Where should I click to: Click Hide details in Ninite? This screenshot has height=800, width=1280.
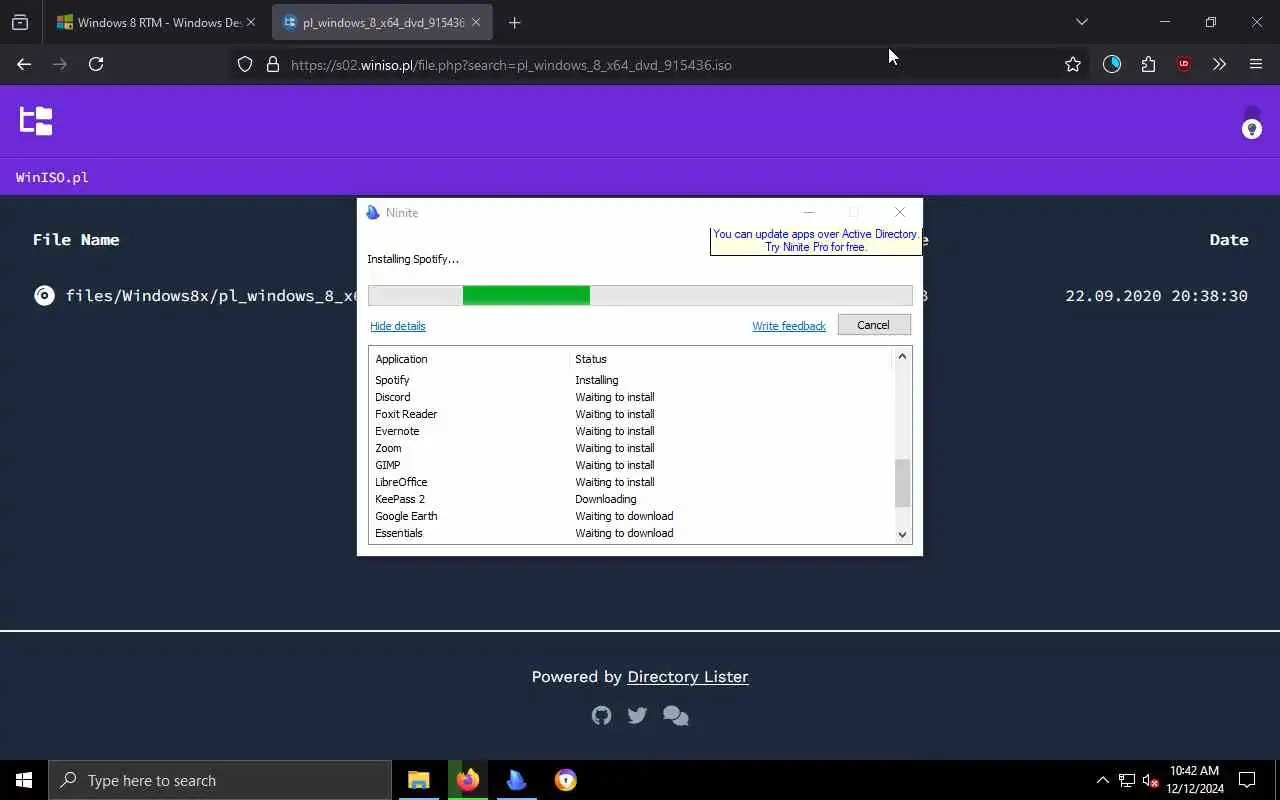398,326
